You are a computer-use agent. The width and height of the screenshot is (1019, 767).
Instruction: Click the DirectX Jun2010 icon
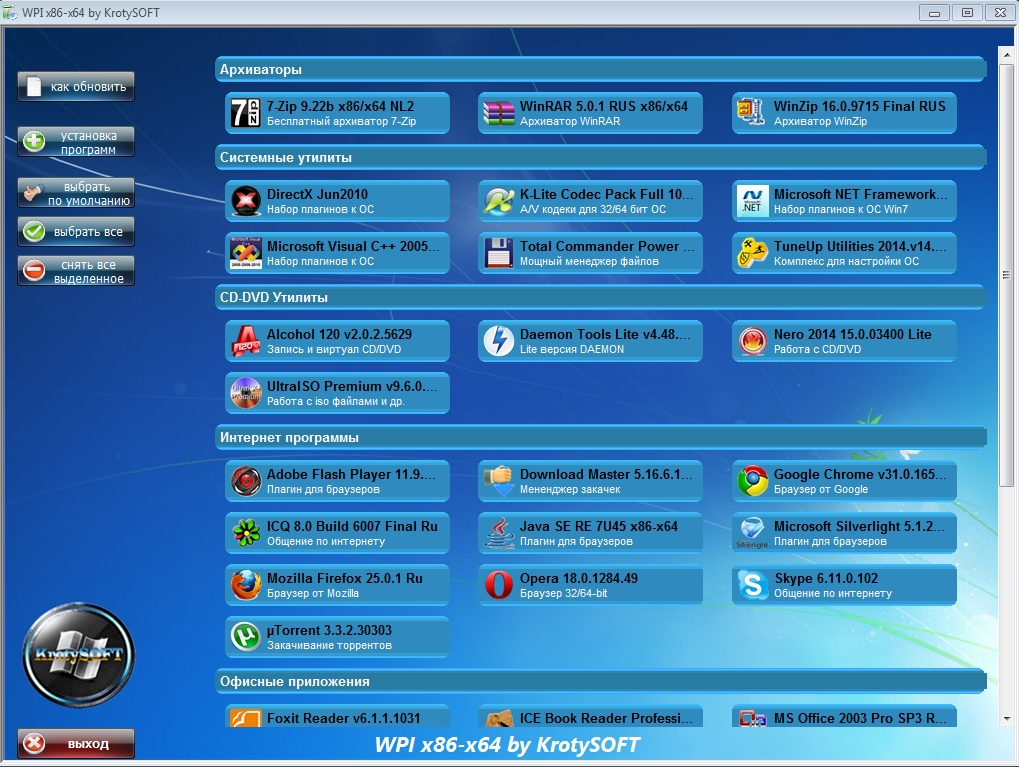tap(246, 201)
